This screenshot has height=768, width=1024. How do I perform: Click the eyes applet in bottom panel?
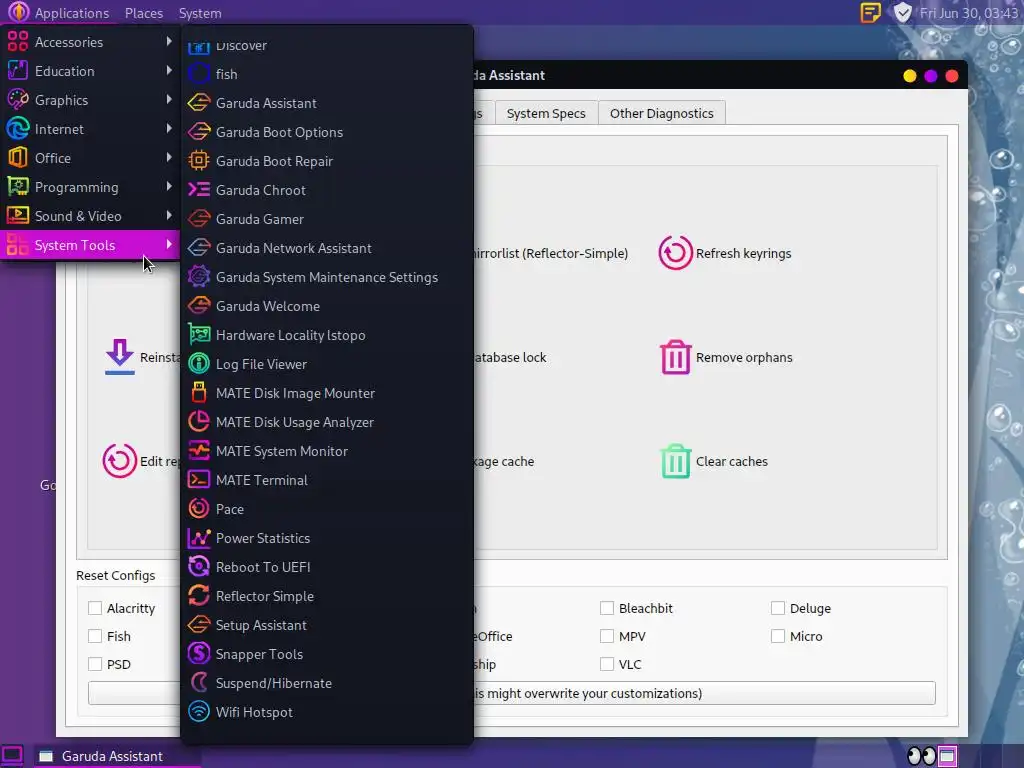(921, 756)
